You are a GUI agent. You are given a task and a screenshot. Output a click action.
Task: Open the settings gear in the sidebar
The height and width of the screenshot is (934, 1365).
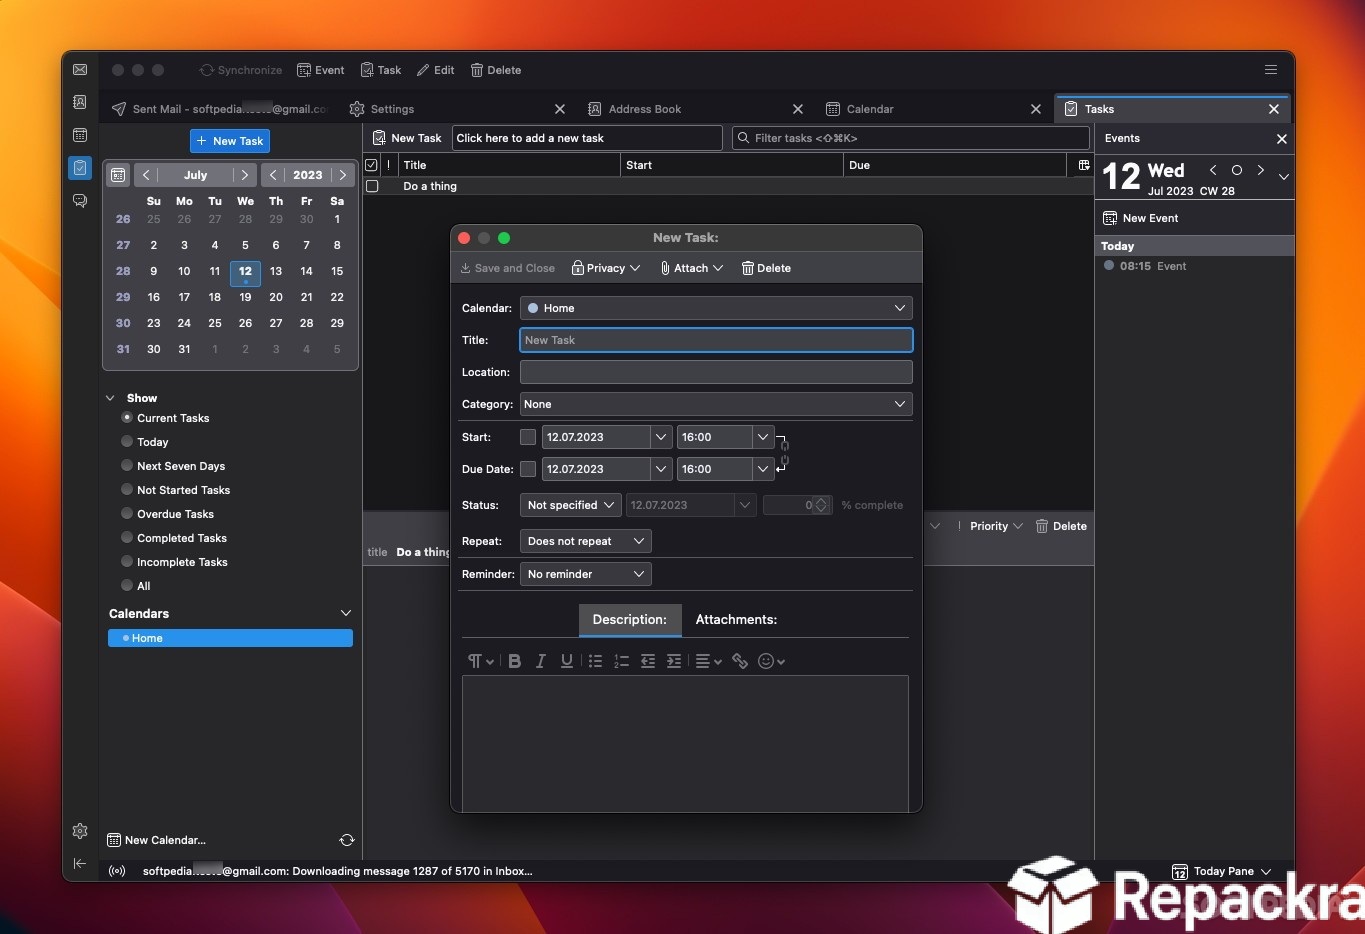[80, 831]
